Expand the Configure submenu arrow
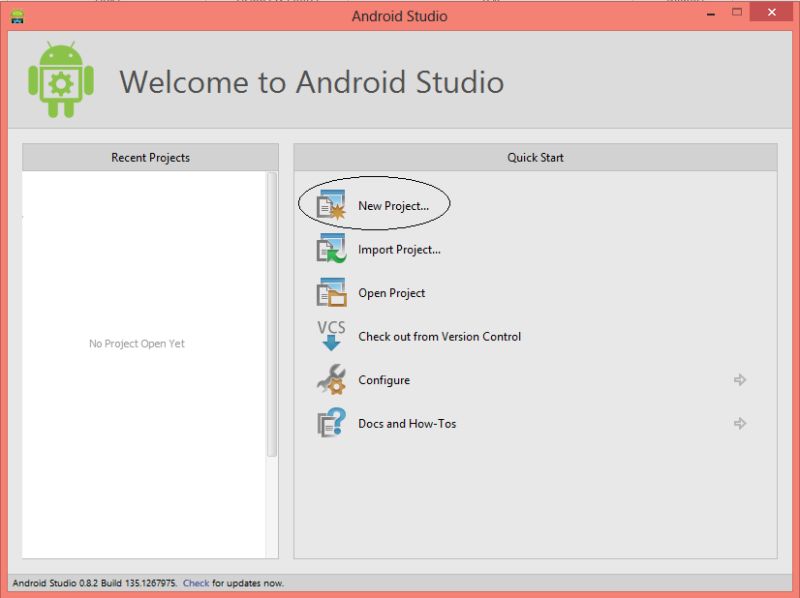 pyautogui.click(x=740, y=380)
